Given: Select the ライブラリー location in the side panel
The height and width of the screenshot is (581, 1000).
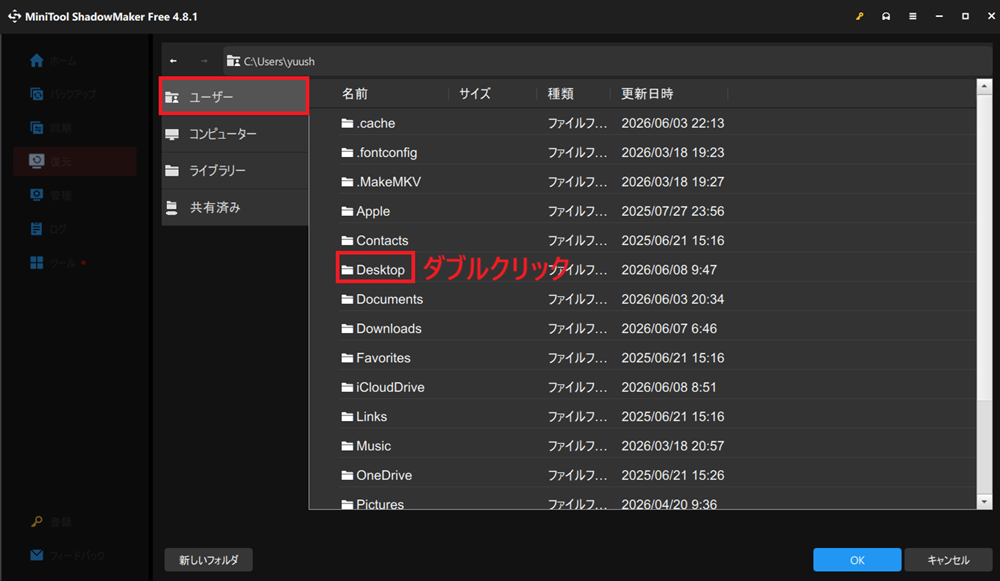Looking at the screenshot, I should [234, 171].
